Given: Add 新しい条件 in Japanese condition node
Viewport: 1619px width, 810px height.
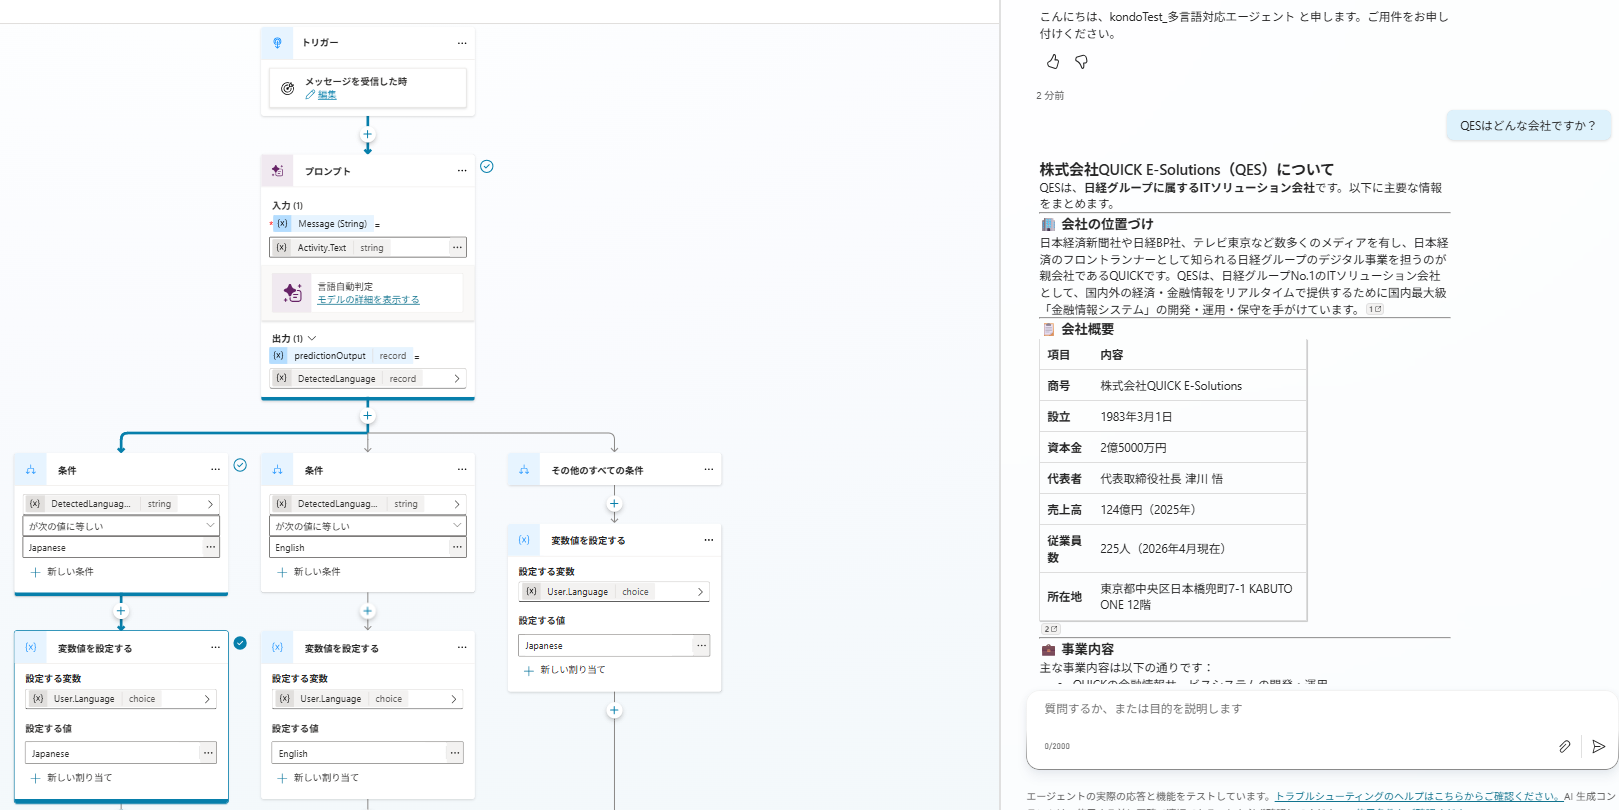Looking at the screenshot, I should 62,572.
